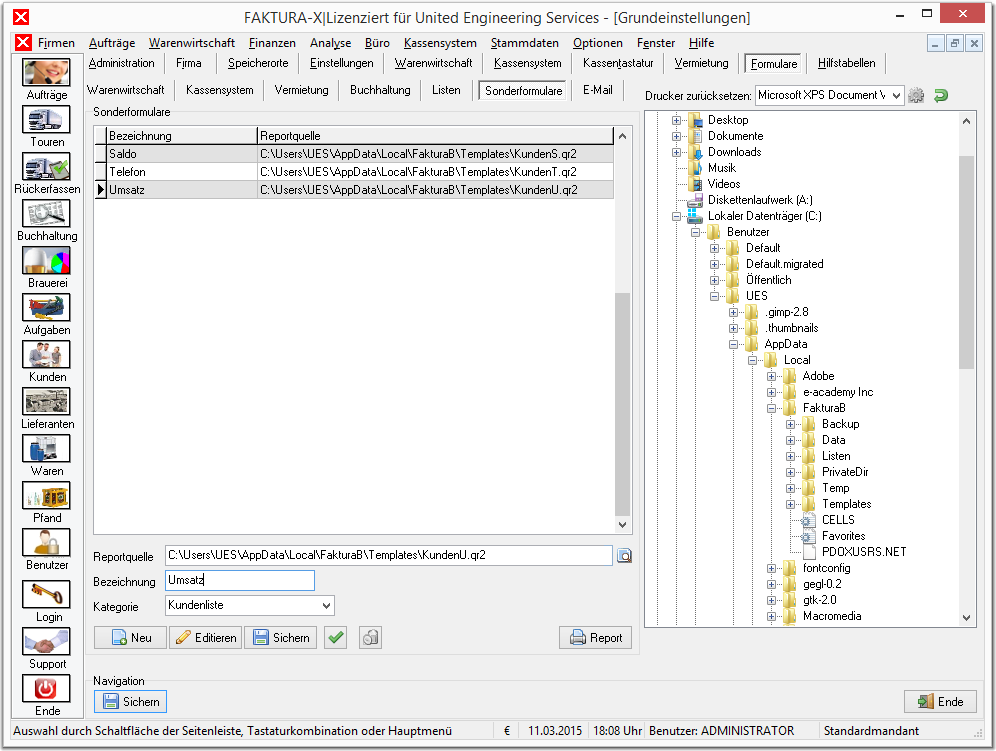Click the Favorites file icon in tree
Screen dimensions: 996x751
coord(808,536)
